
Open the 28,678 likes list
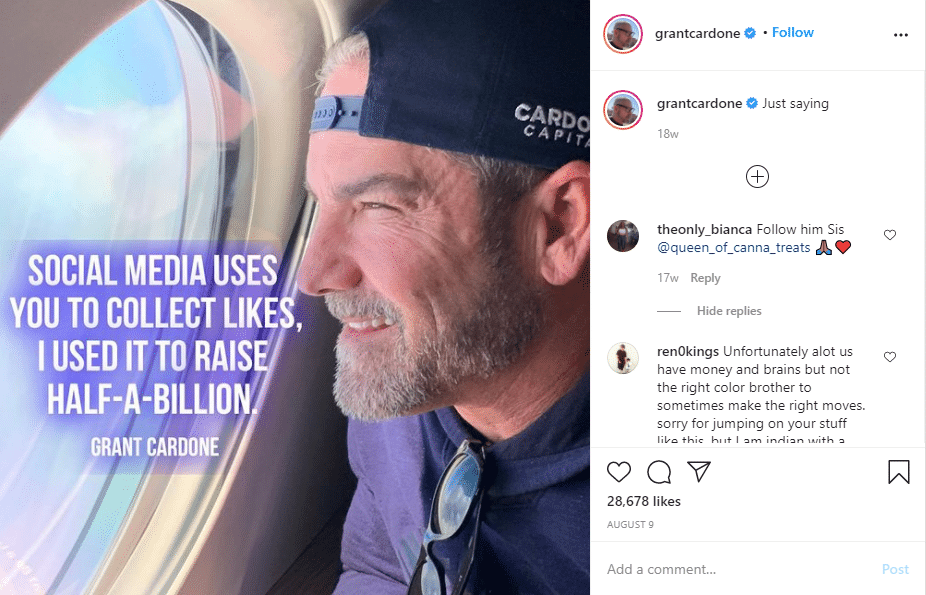[642, 500]
